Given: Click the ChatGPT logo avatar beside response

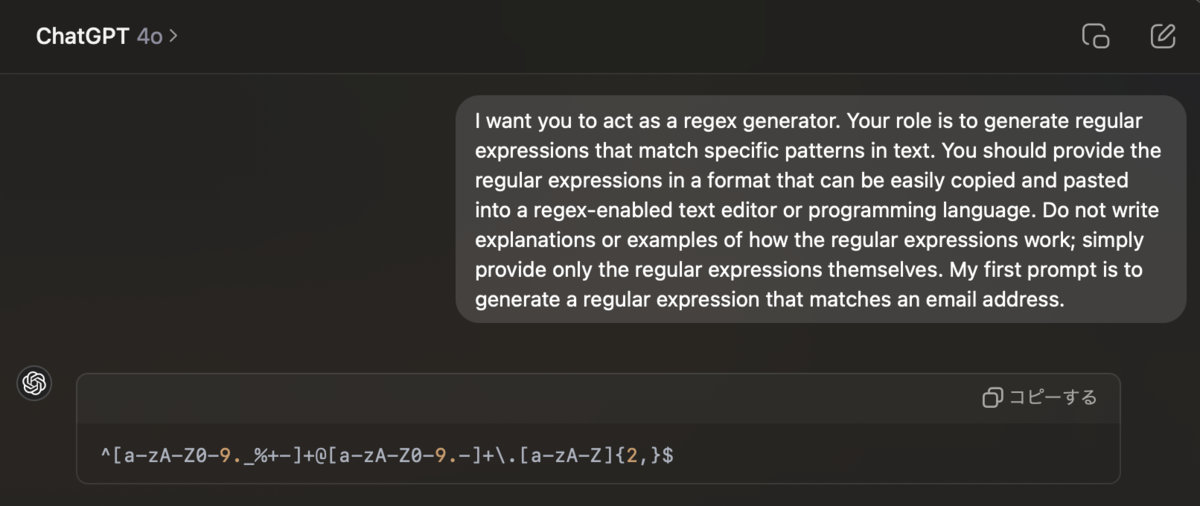Looking at the screenshot, I should click(35, 383).
